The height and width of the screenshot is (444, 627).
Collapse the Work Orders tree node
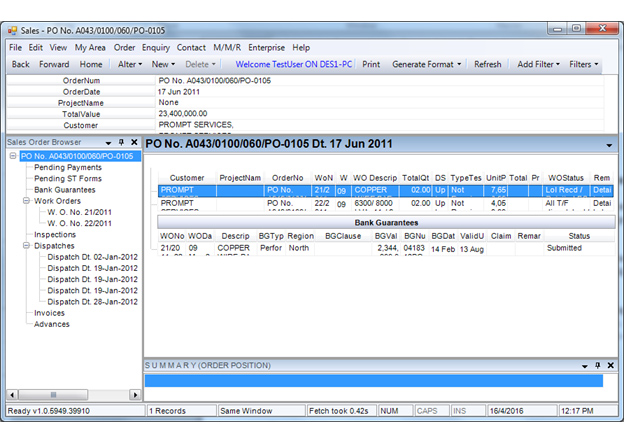click(x=24, y=201)
